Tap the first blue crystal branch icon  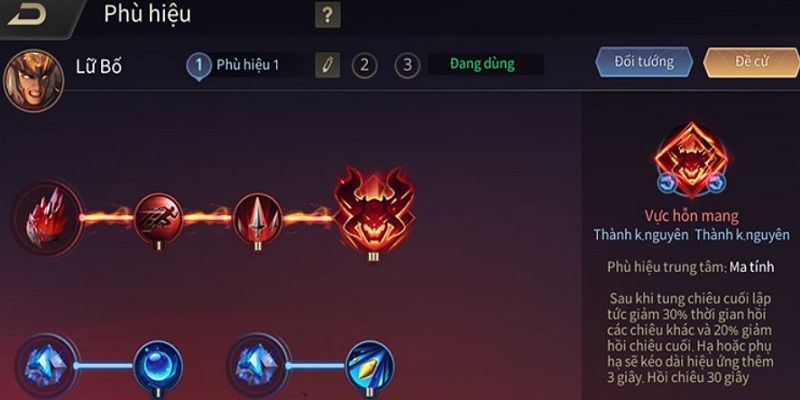click(x=47, y=365)
